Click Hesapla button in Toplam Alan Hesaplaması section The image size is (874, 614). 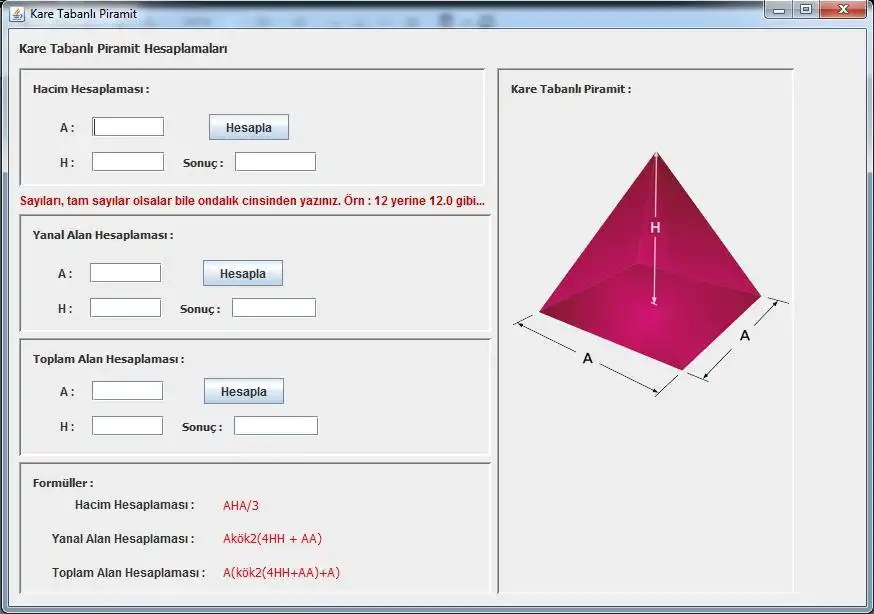coord(244,391)
